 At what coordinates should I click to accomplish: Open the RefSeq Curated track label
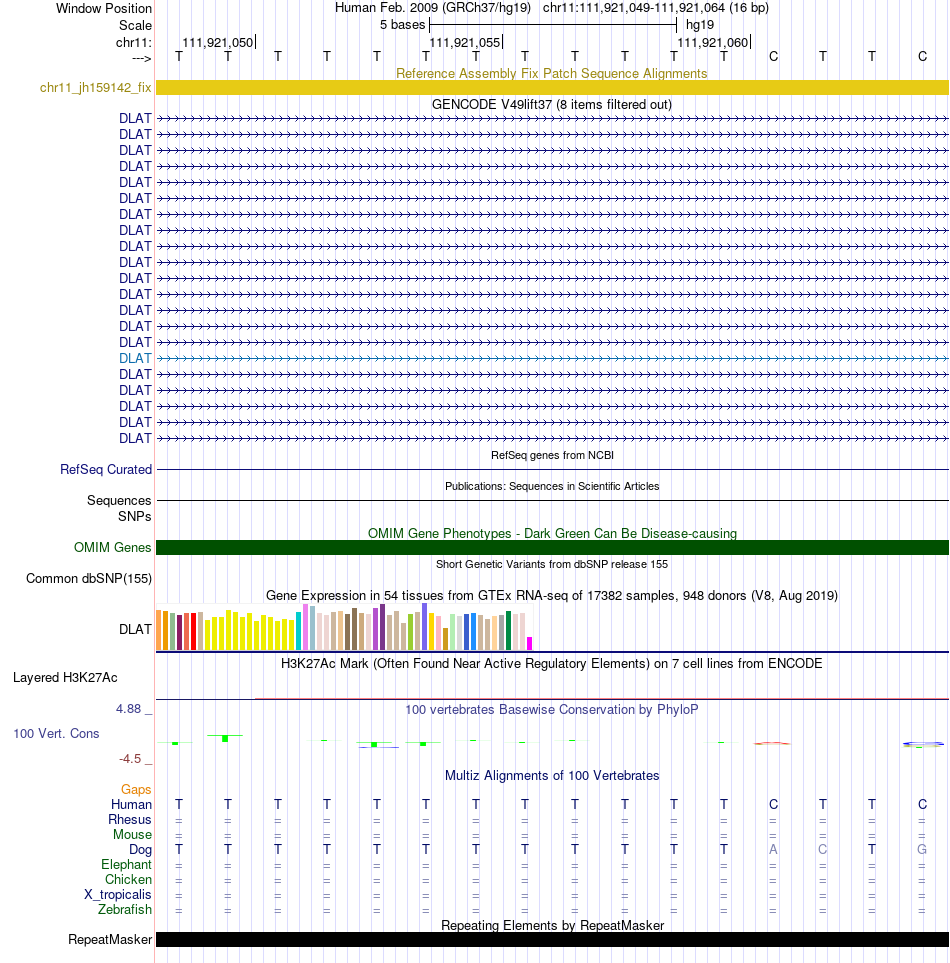pos(106,469)
